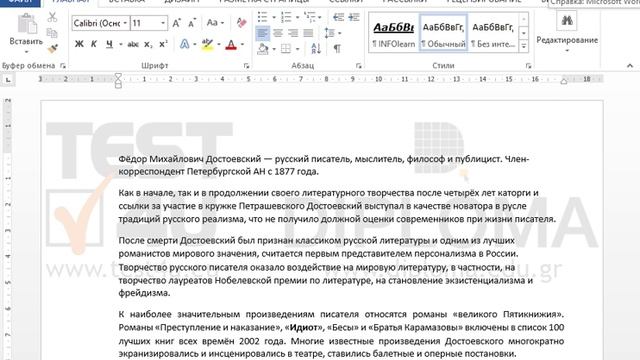The width and height of the screenshot is (640, 360).
Task: Open underline style dropdown arrow
Action: [x=121, y=44]
